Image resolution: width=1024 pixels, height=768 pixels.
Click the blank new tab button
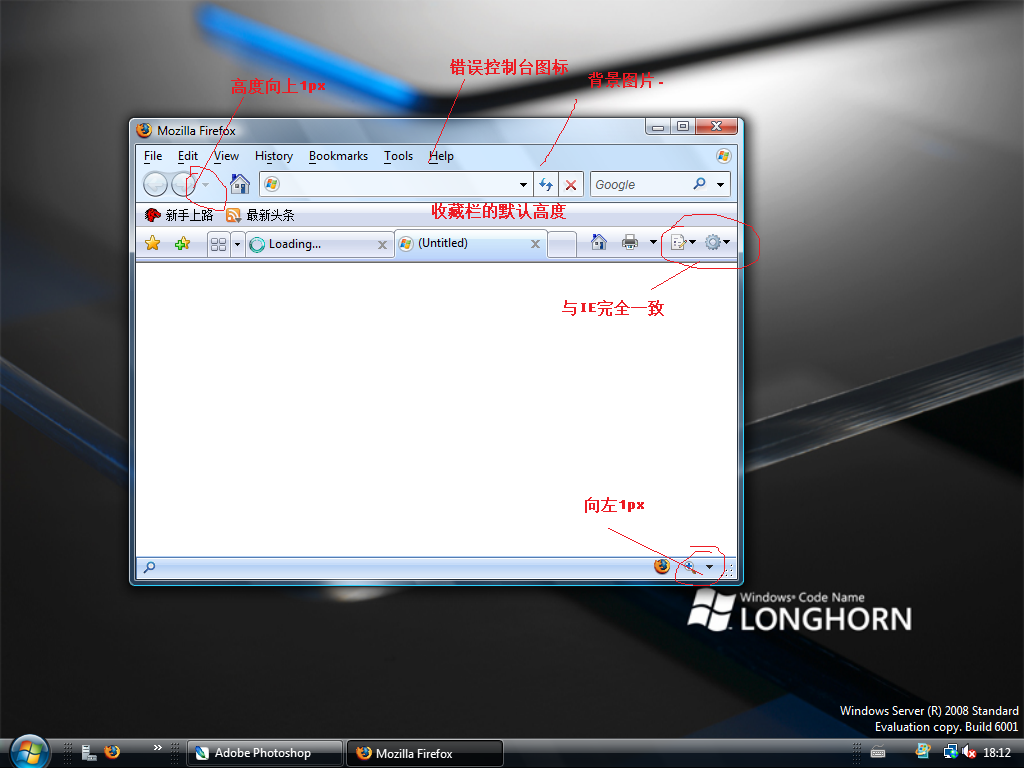click(562, 244)
